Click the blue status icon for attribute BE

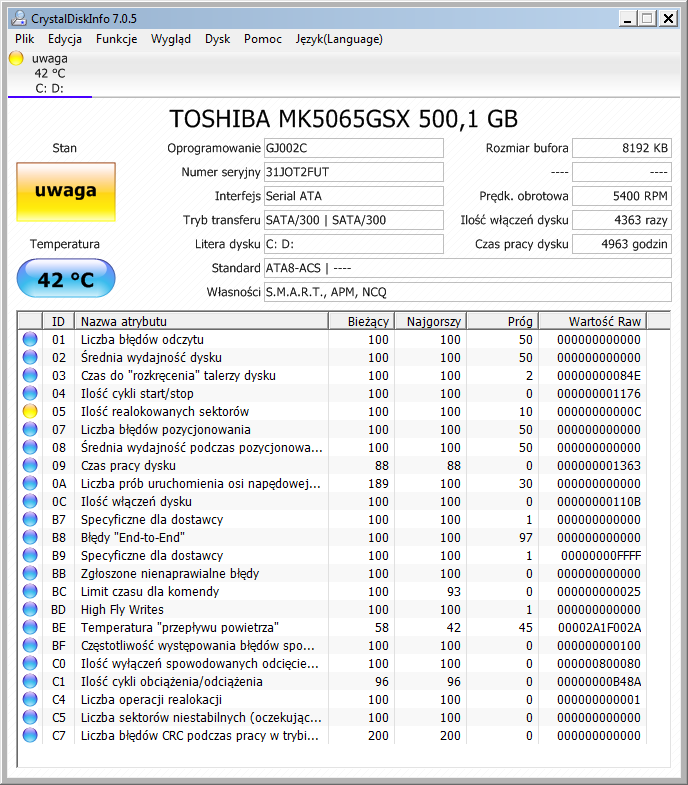[30, 627]
